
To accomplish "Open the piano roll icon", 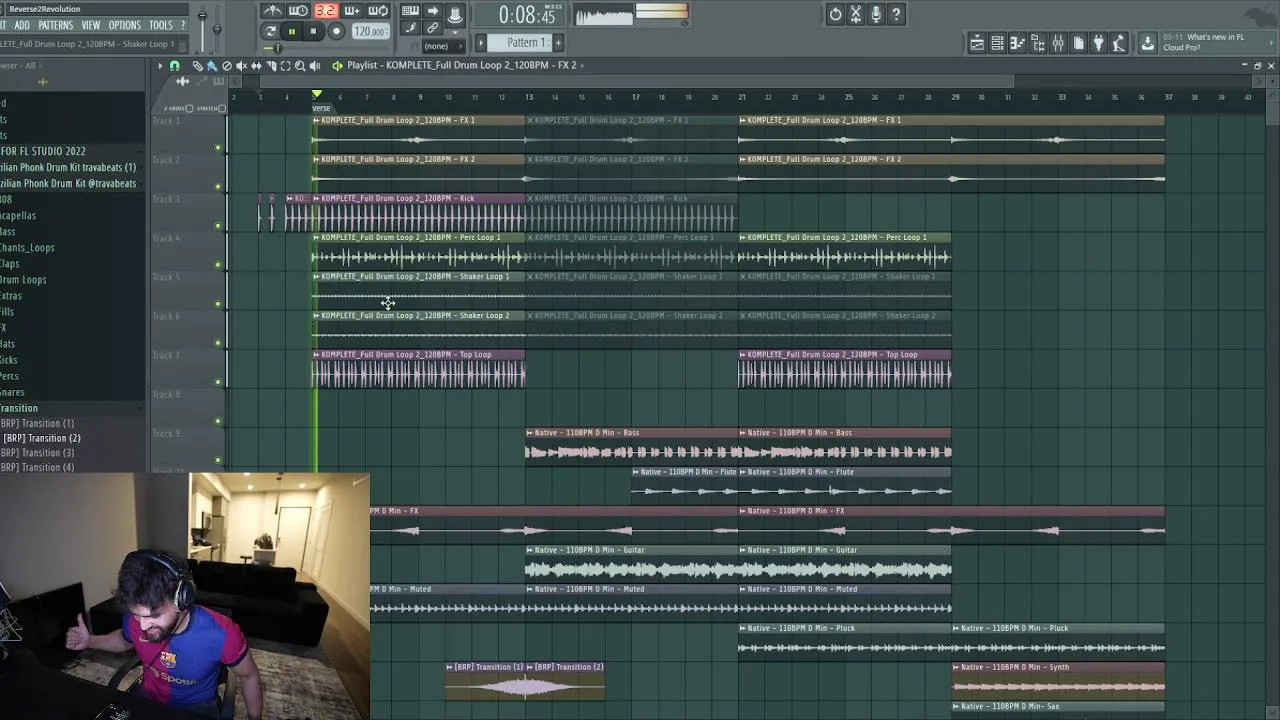I will 1017,43.
